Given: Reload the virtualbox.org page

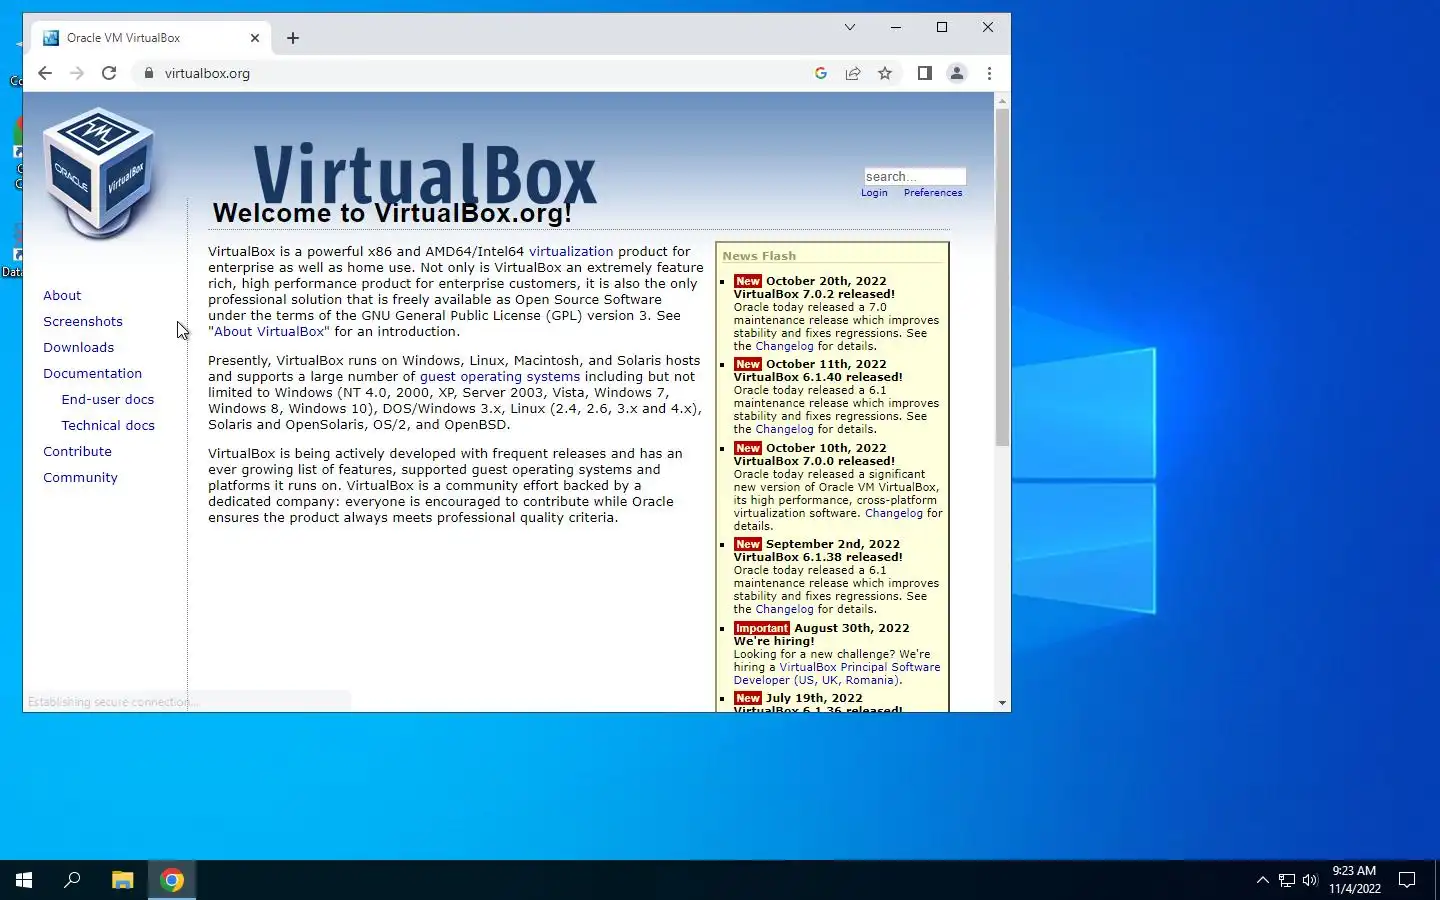Looking at the screenshot, I should [109, 73].
